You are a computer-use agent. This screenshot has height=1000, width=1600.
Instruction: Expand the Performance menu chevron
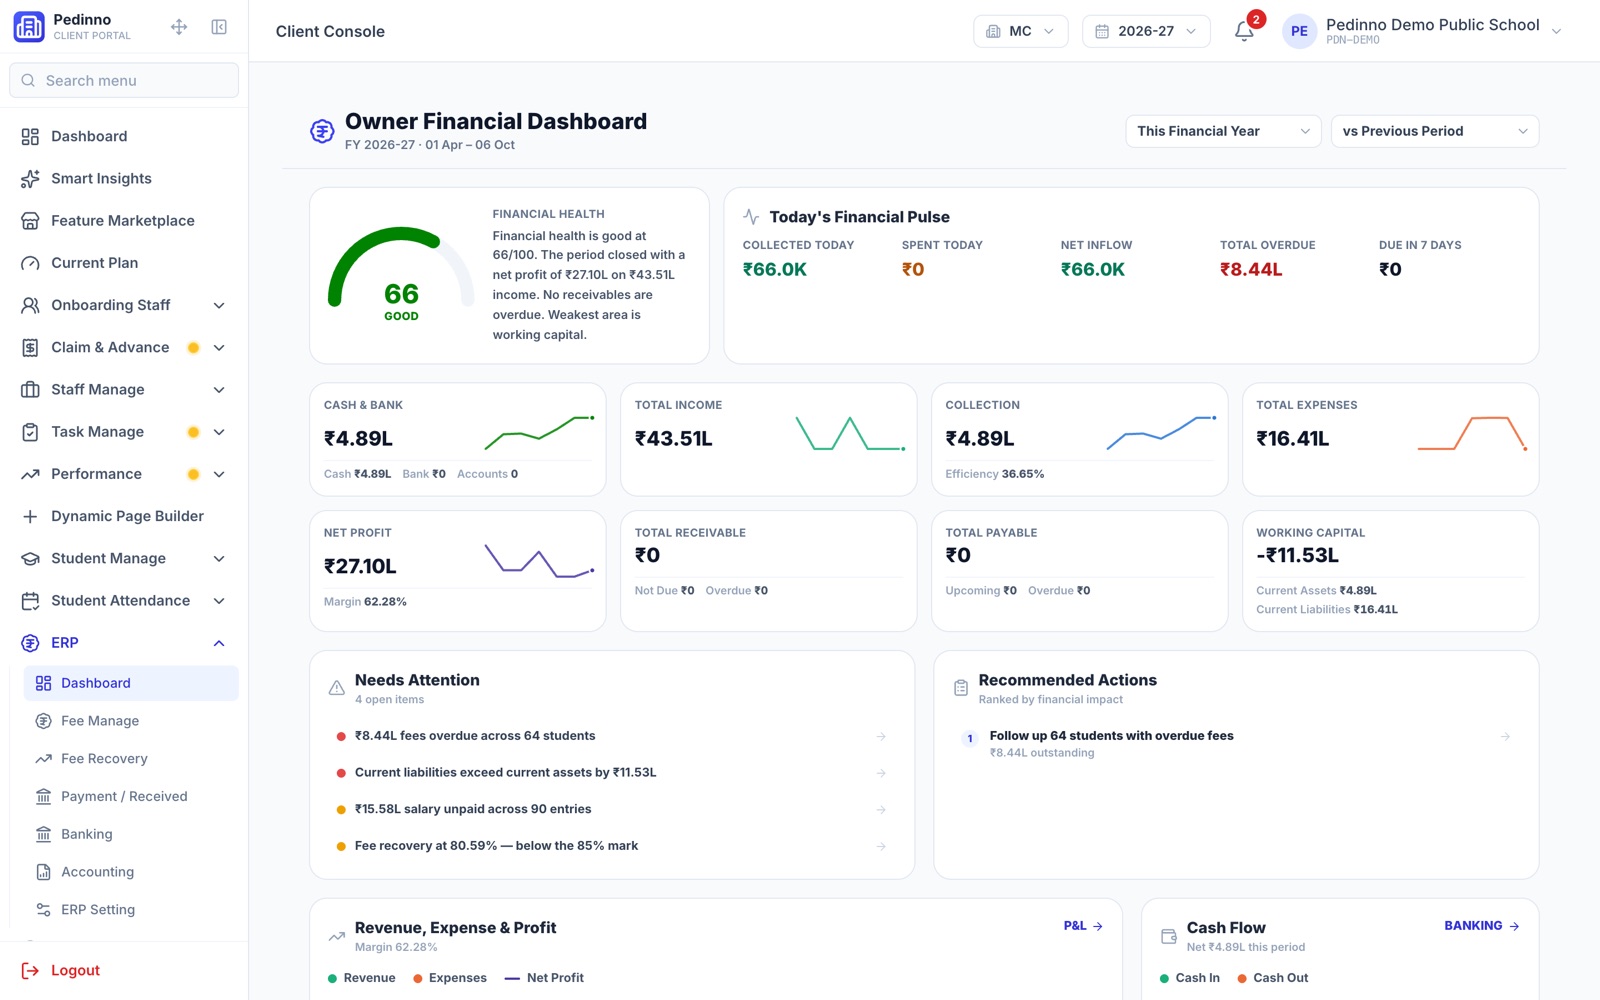[x=219, y=474]
